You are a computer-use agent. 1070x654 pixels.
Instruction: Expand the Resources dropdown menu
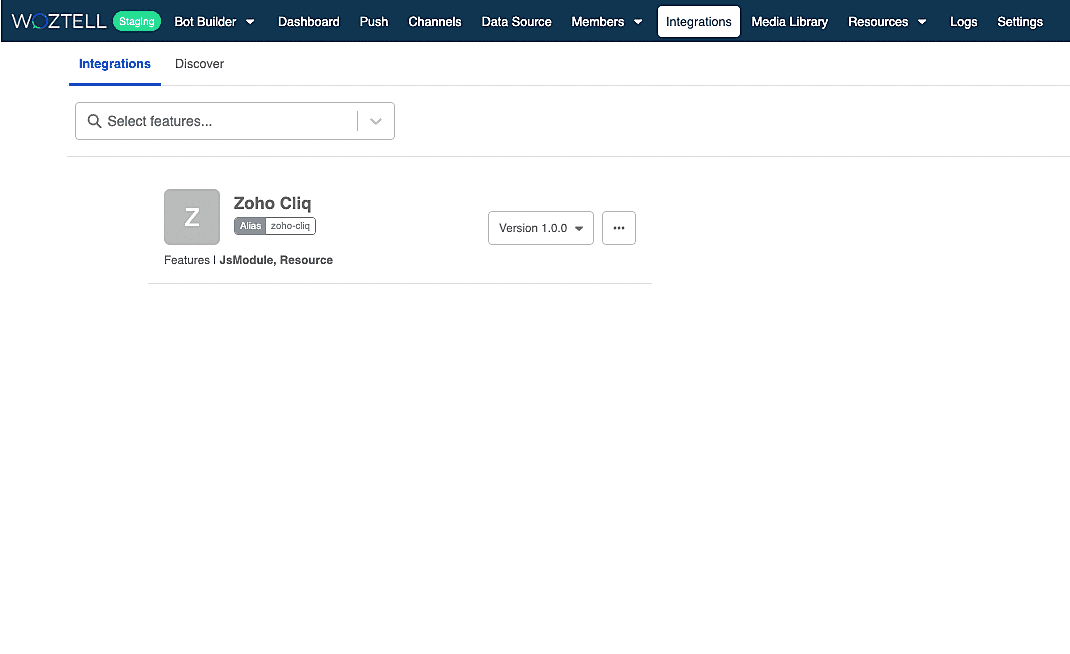[x=887, y=22]
